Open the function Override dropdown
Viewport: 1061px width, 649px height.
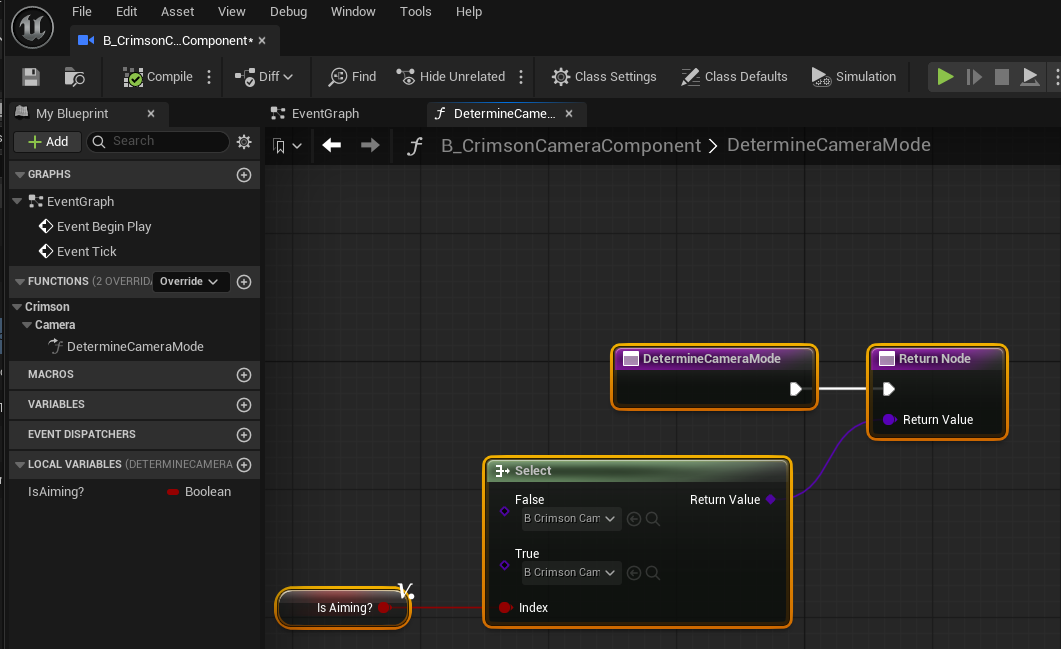190,282
